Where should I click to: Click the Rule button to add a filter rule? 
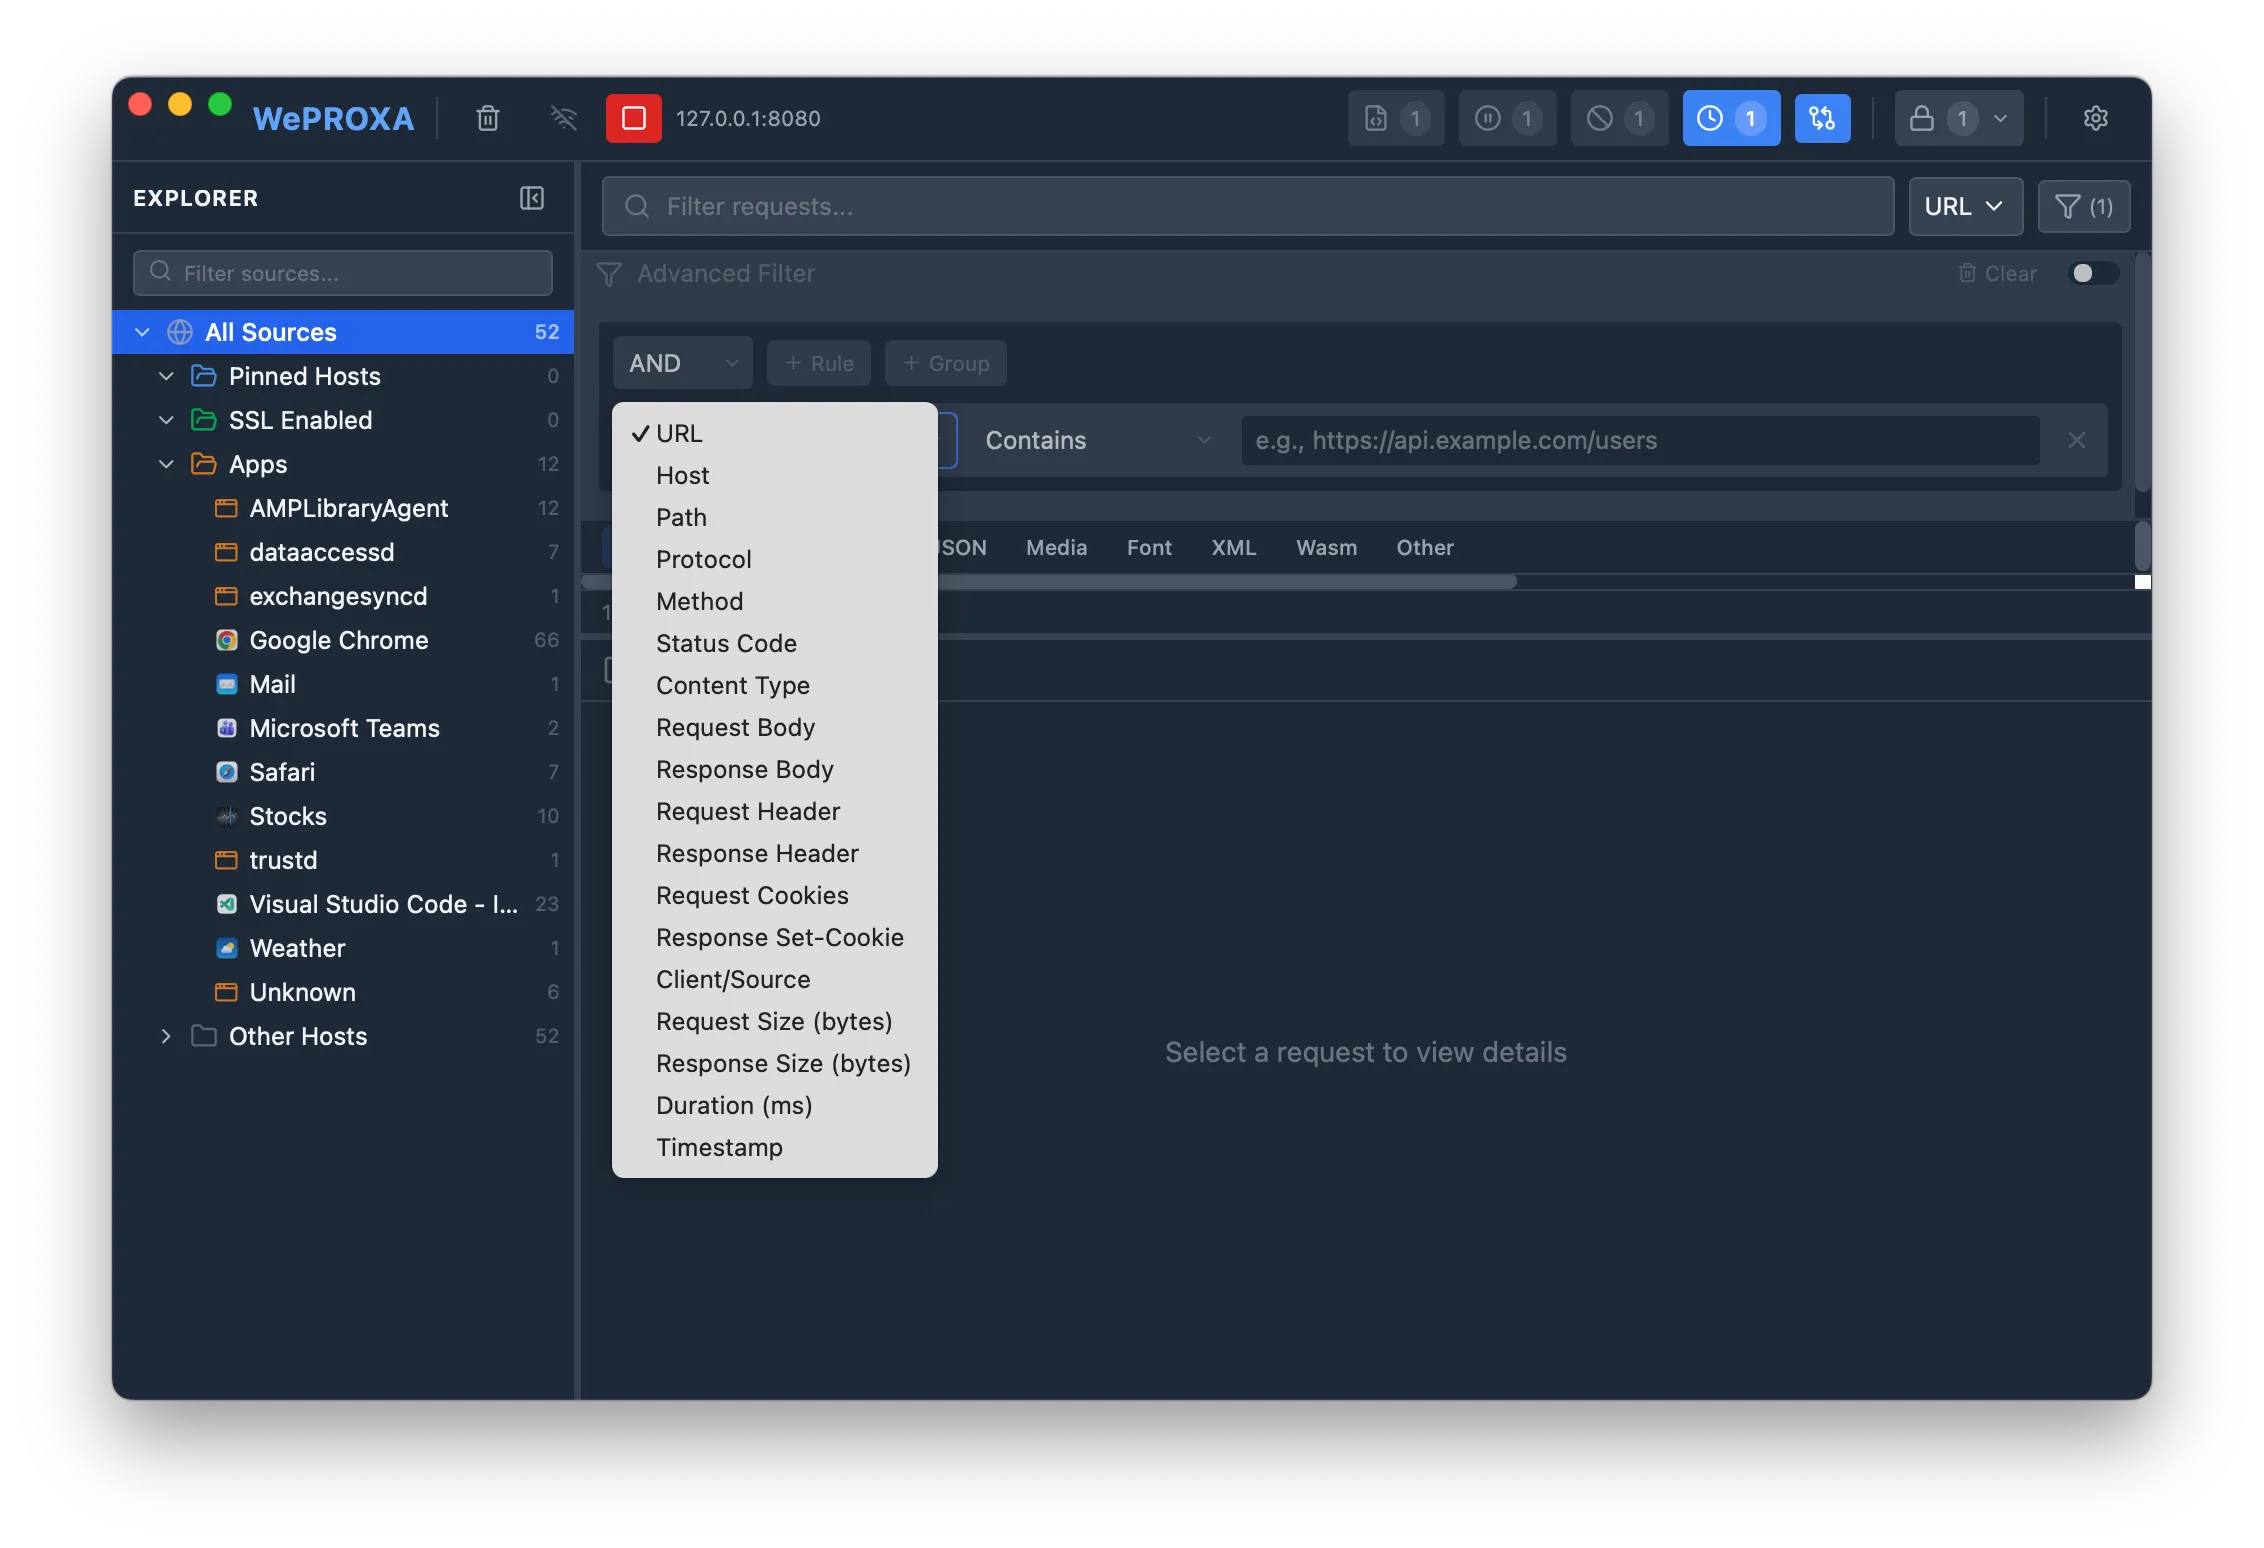tap(818, 362)
